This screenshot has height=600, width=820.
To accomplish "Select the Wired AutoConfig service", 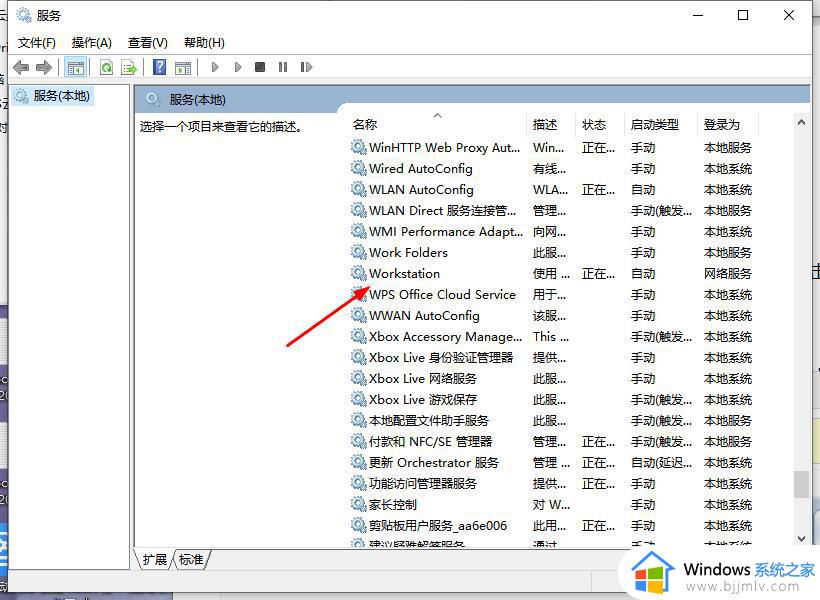I will click(551, 168).
